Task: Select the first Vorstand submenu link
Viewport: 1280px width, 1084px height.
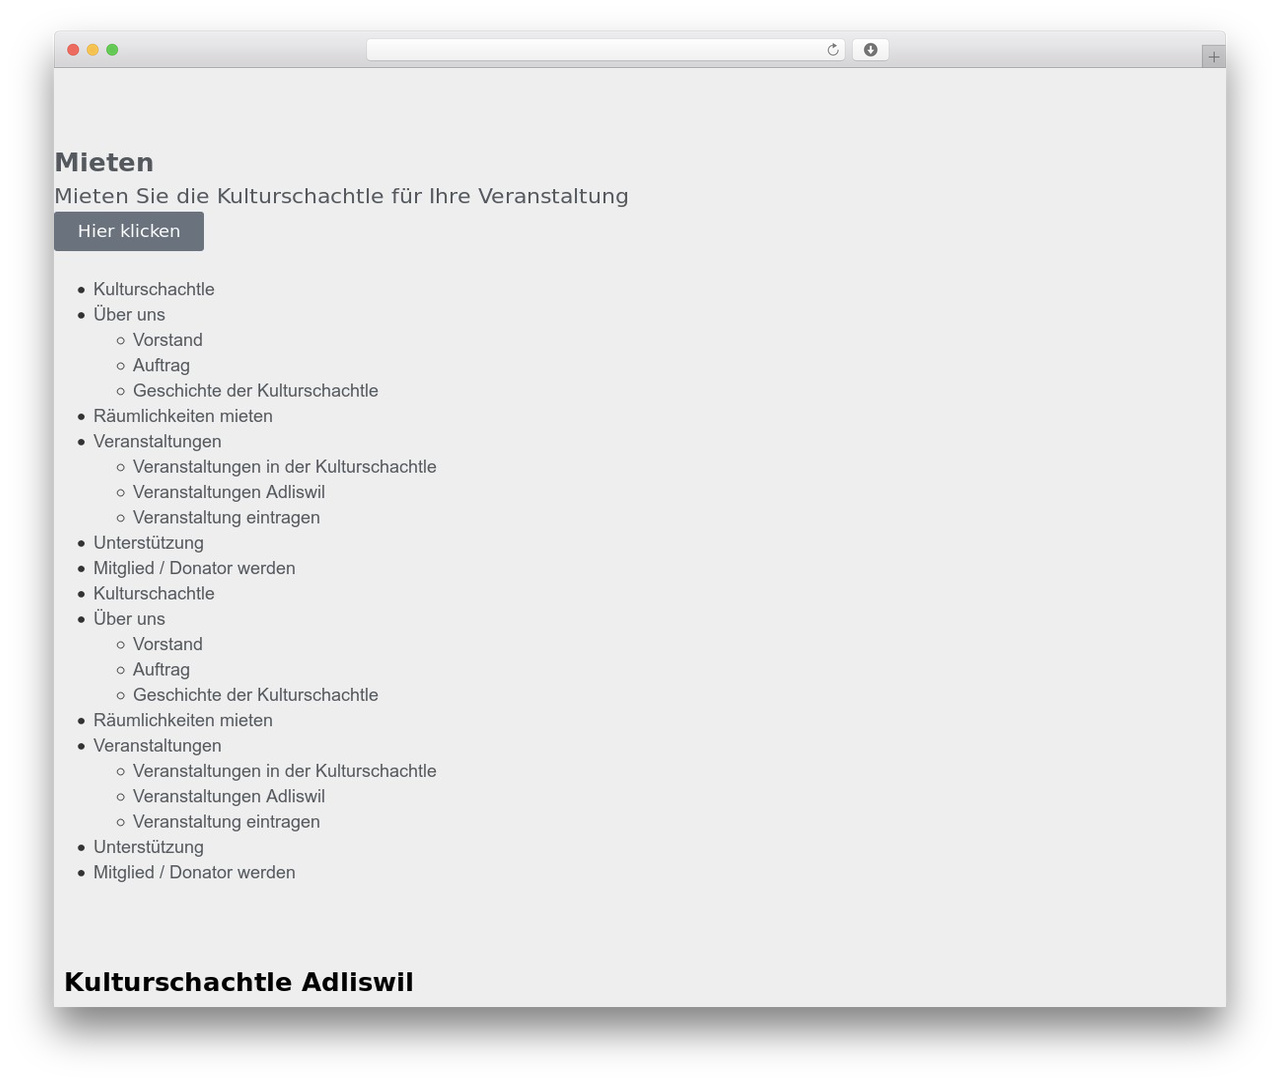Action: pyautogui.click(x=168, y=340)
